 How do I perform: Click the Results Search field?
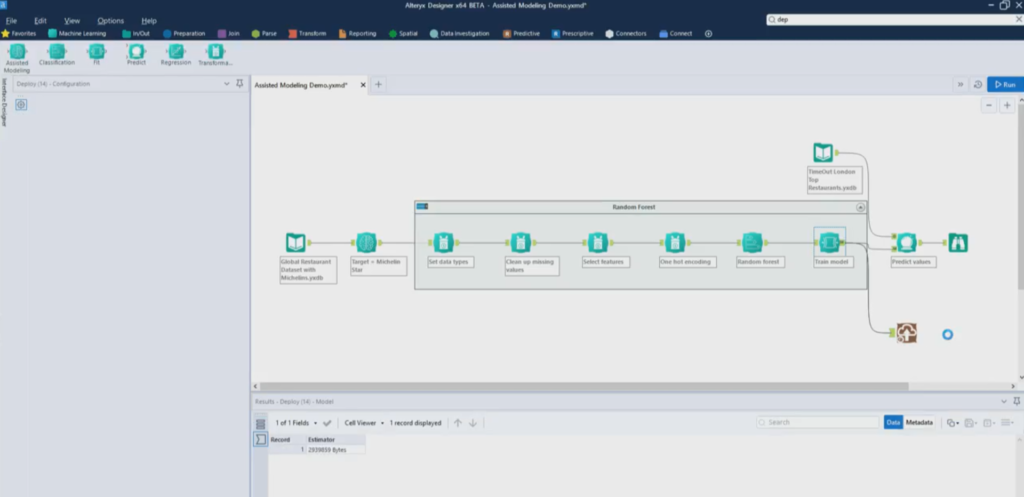pos(818,423)
